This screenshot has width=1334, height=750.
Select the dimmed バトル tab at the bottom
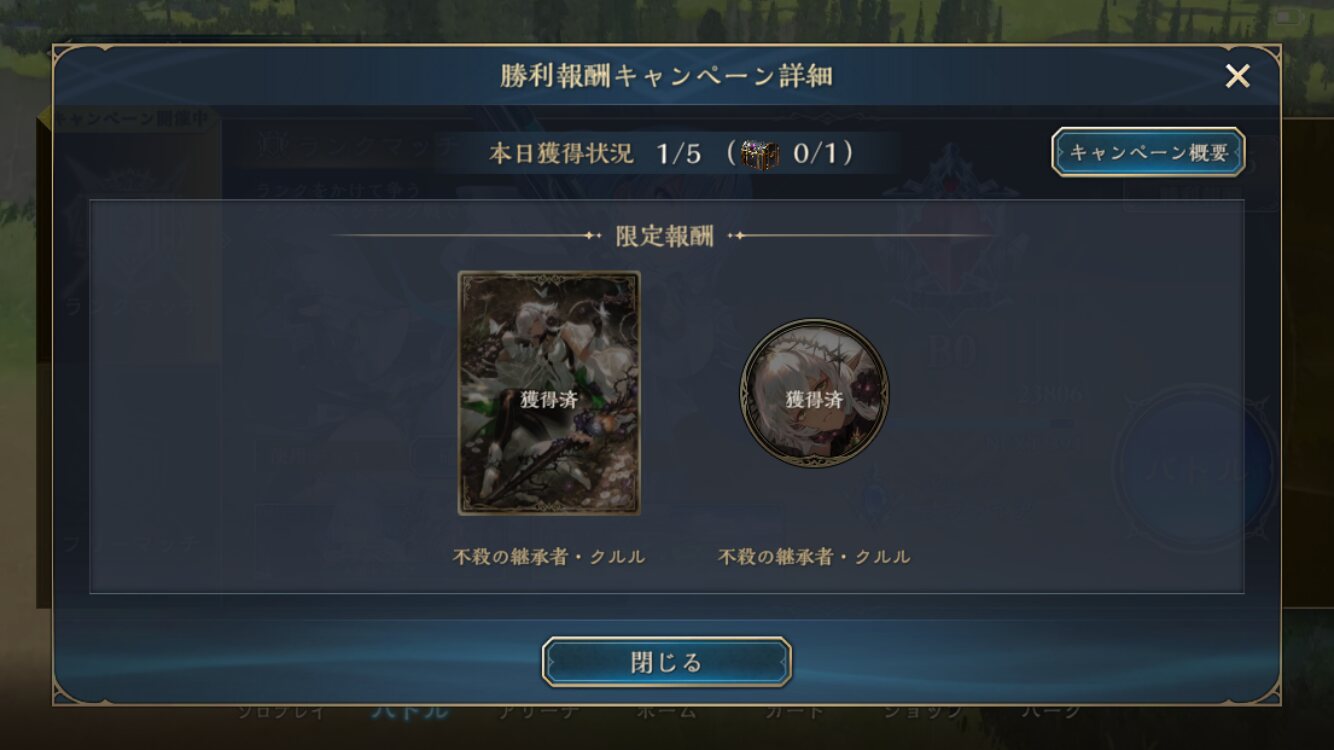coord(410,711)
